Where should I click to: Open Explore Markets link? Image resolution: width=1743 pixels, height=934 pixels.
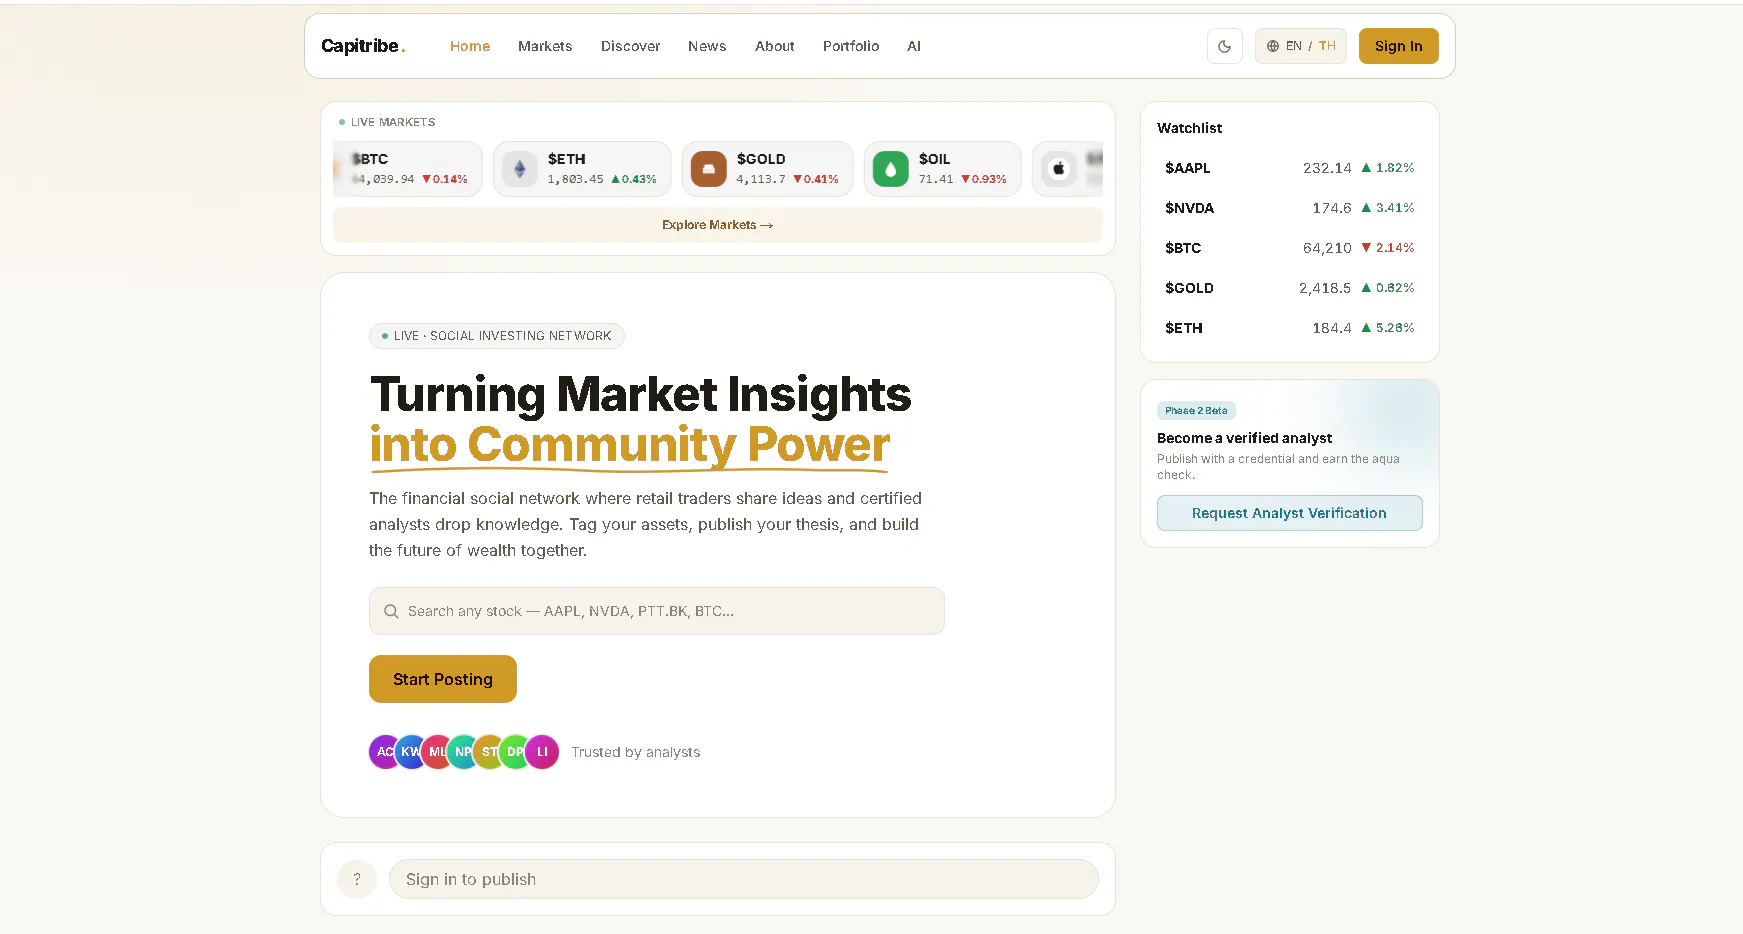tap(717, 225)
